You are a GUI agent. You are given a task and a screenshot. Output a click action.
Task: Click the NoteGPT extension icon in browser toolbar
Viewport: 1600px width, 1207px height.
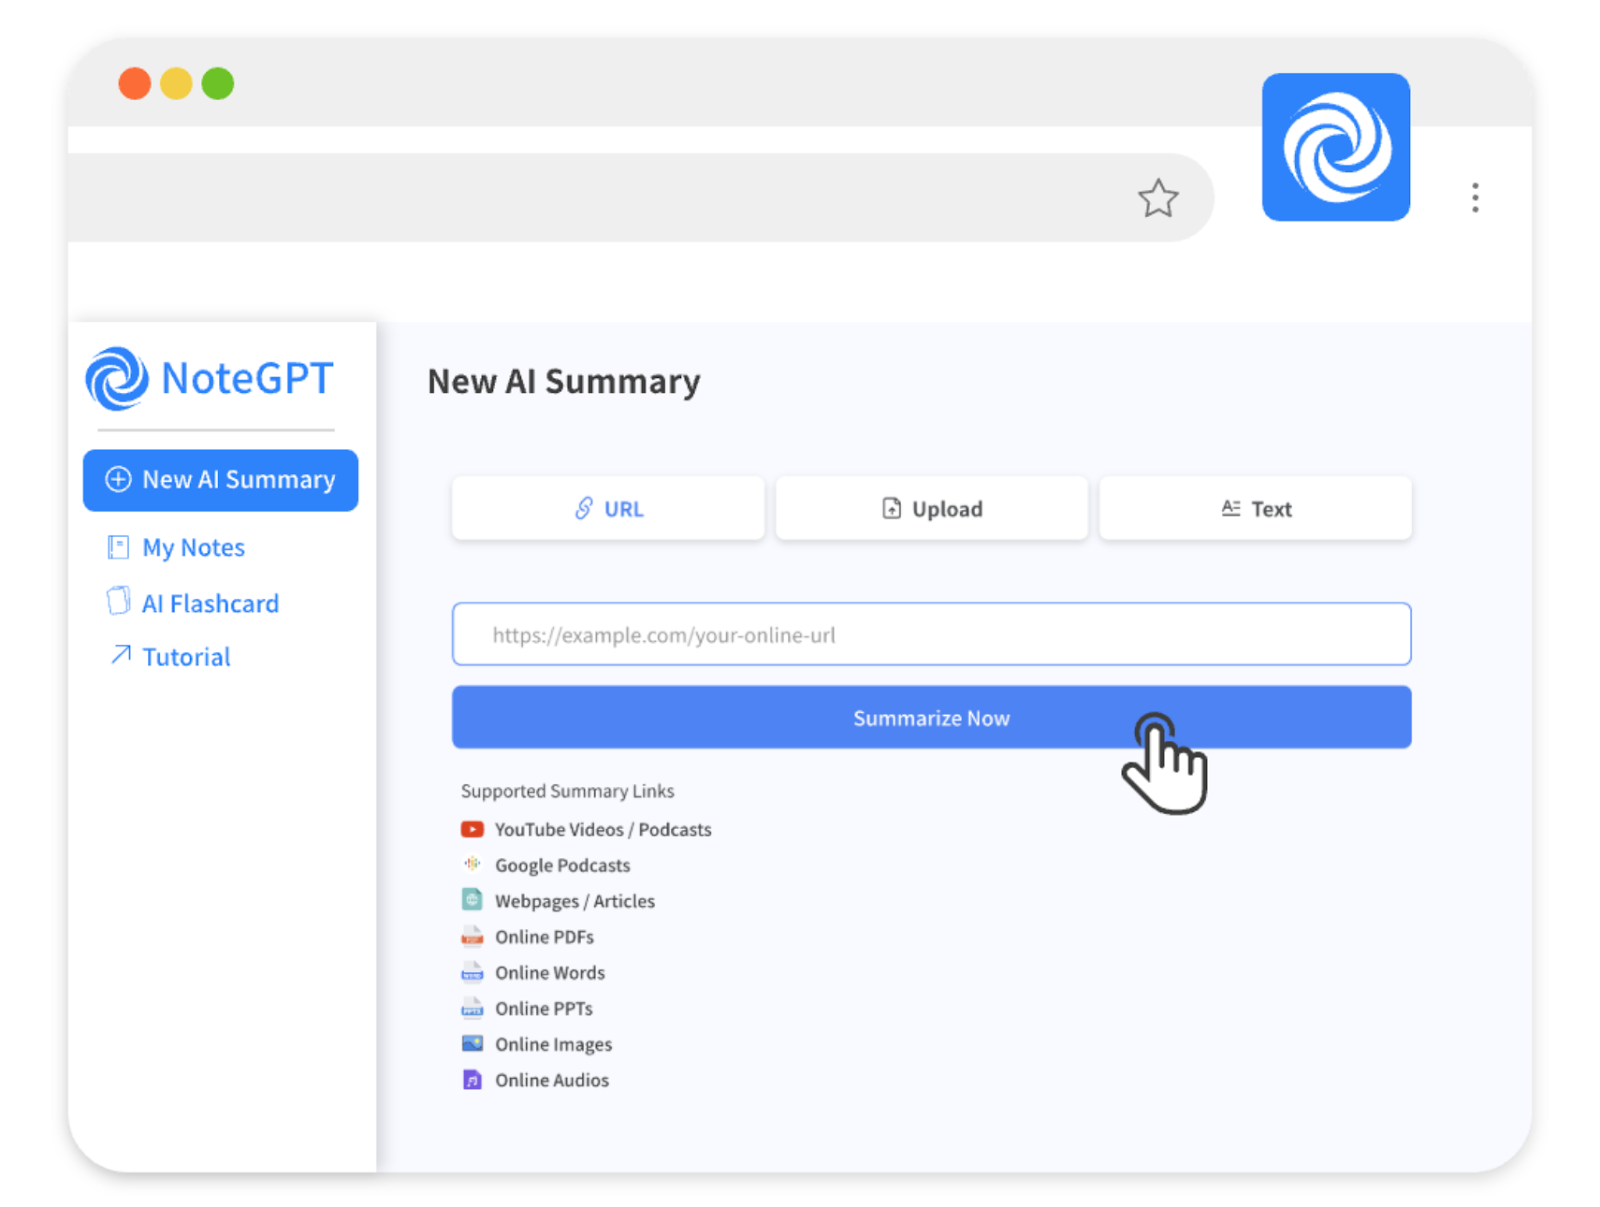coord(1335,146)
